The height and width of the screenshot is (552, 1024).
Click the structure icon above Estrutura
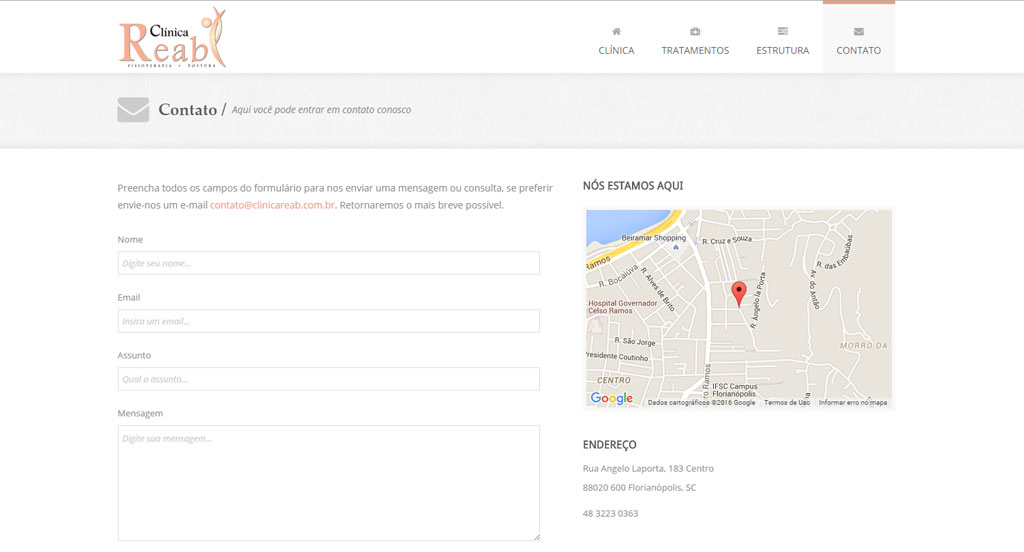[x=782, y=31]
